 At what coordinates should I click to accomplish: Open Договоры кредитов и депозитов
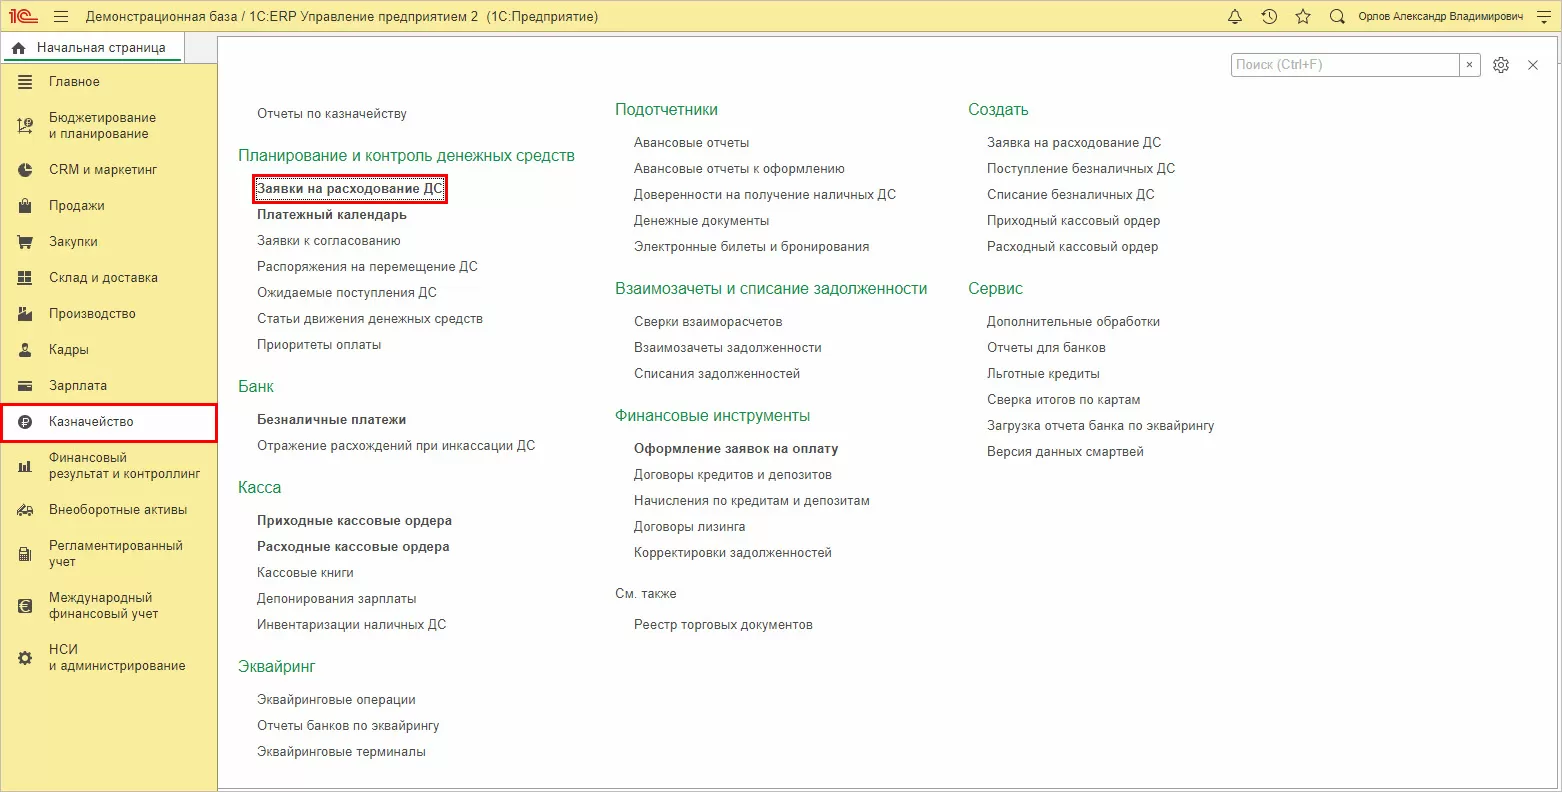click(733, 475)
